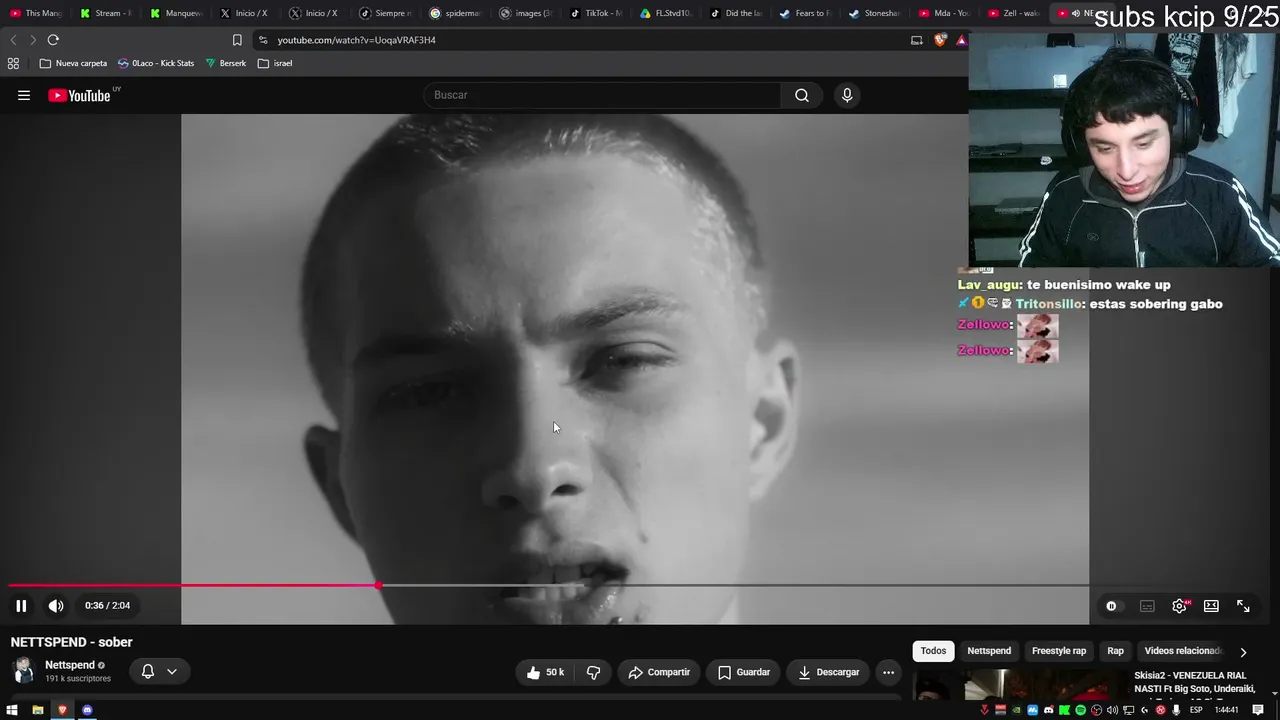Open the YouTube guide hamburger menu

click(x=24, y=95)
